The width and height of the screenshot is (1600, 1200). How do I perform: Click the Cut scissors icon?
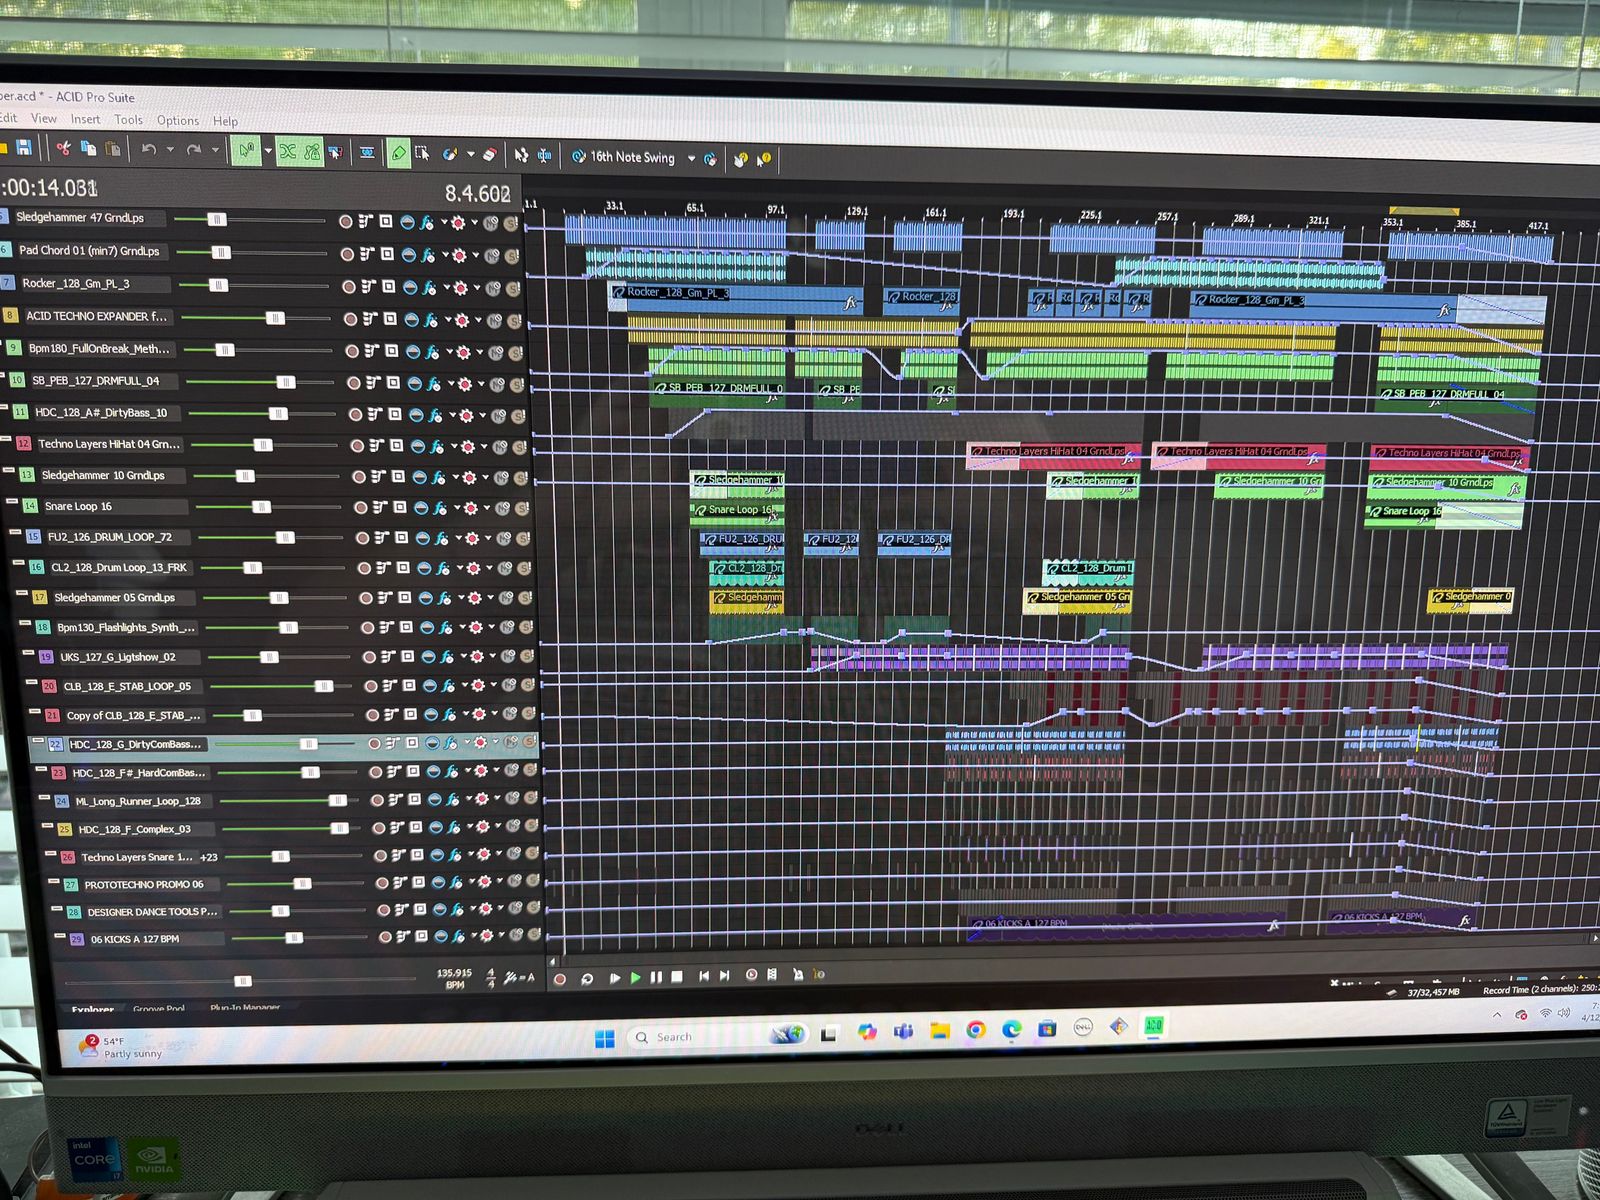tap(63, 149)
